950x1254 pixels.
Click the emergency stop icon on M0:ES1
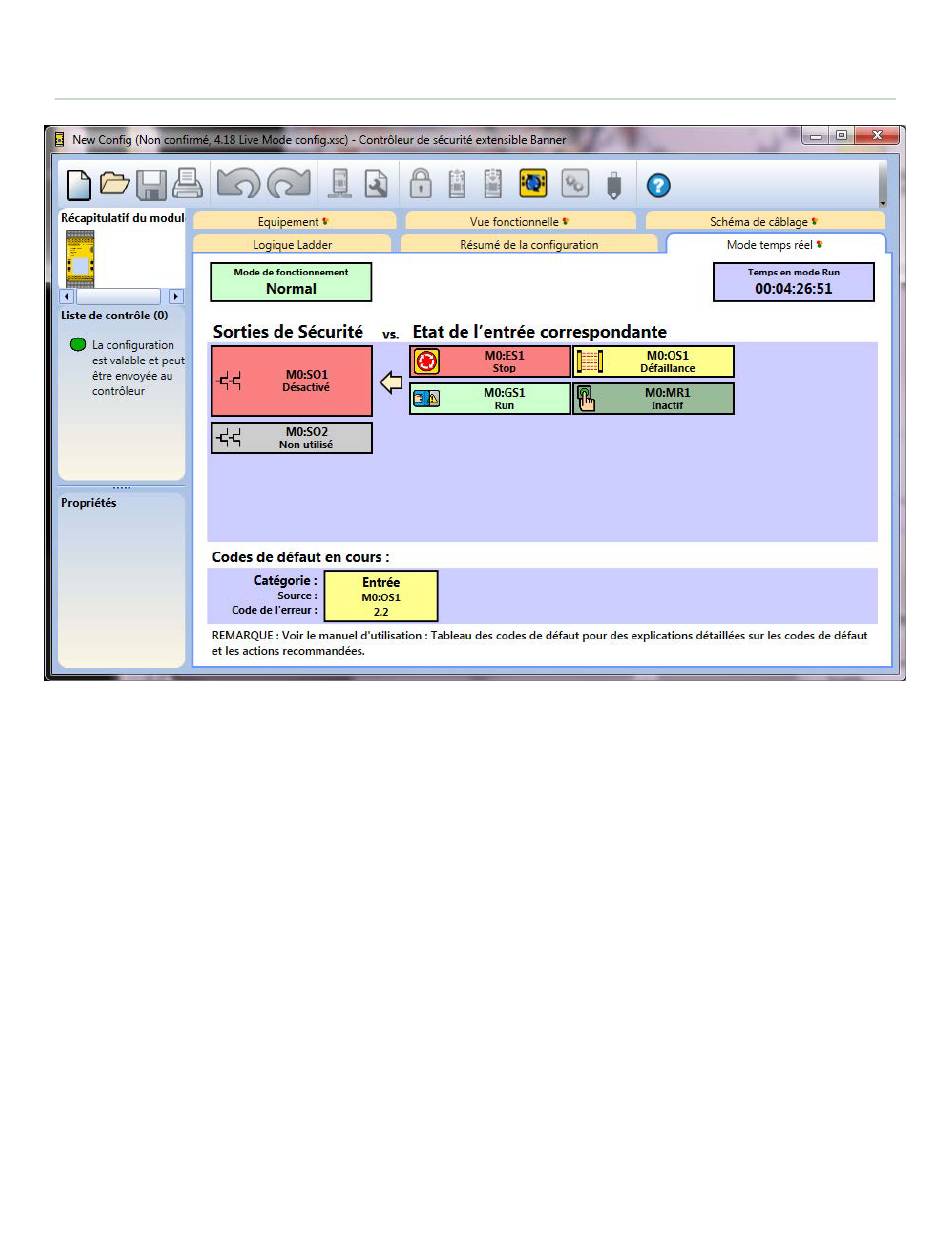click(427, 362)
